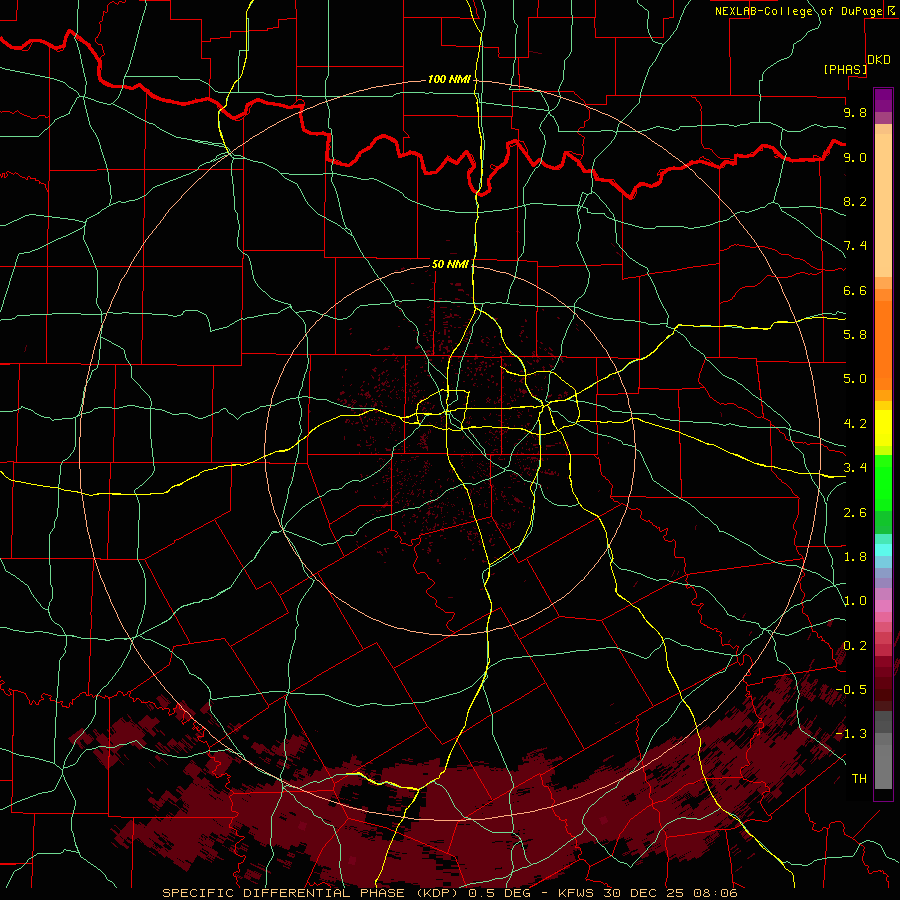Click the 30 DEC 25 date in the caption
This screenshot has height=900, width=900.
643,893
